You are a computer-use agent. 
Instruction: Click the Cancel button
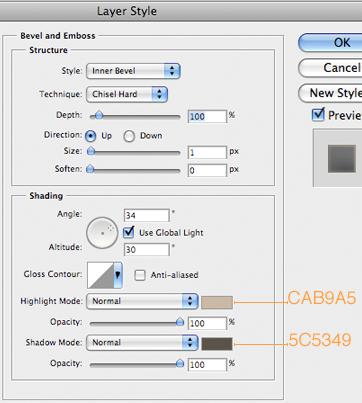pos(330,68)
